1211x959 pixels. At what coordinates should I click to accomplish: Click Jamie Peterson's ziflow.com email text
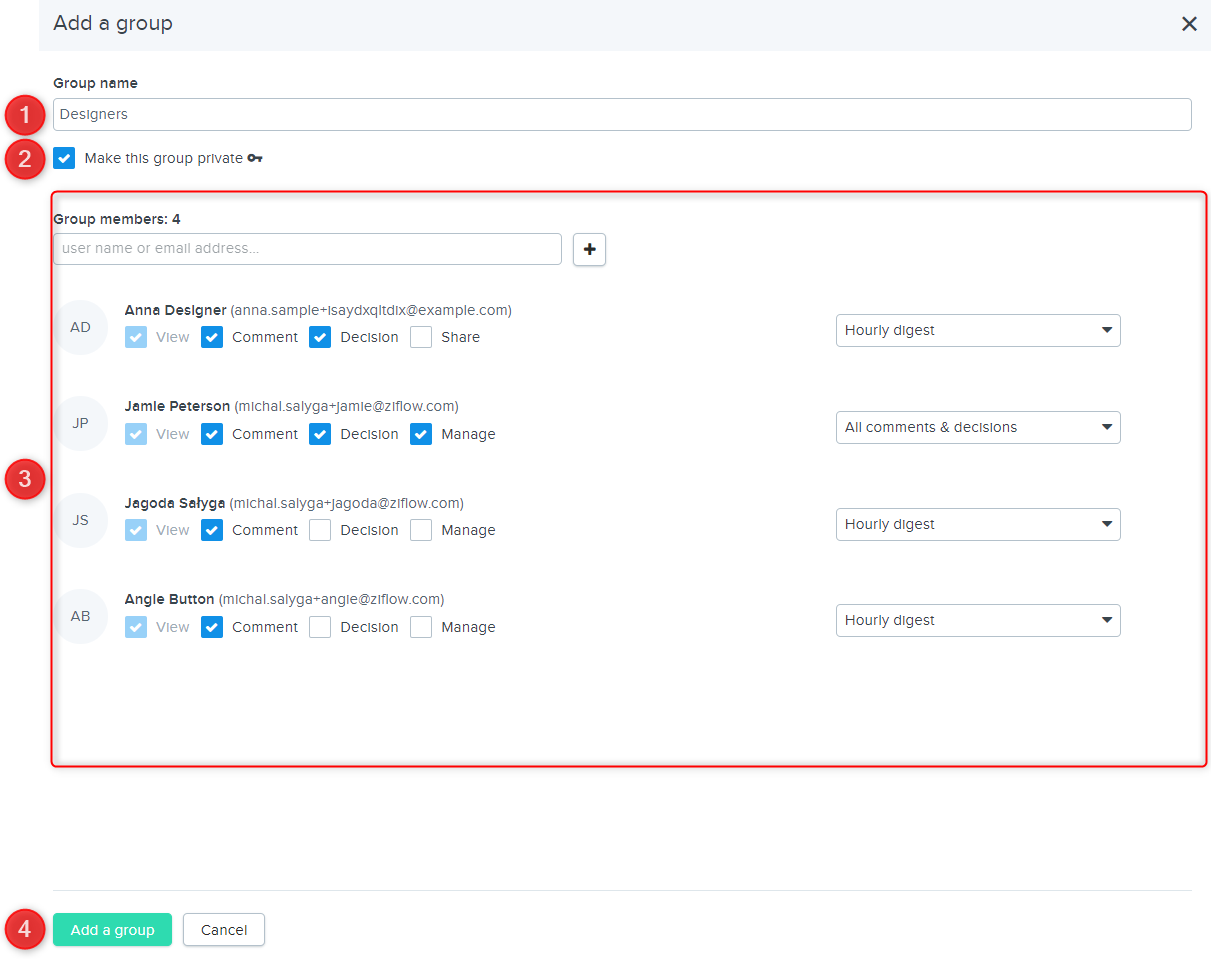(347, 406)
